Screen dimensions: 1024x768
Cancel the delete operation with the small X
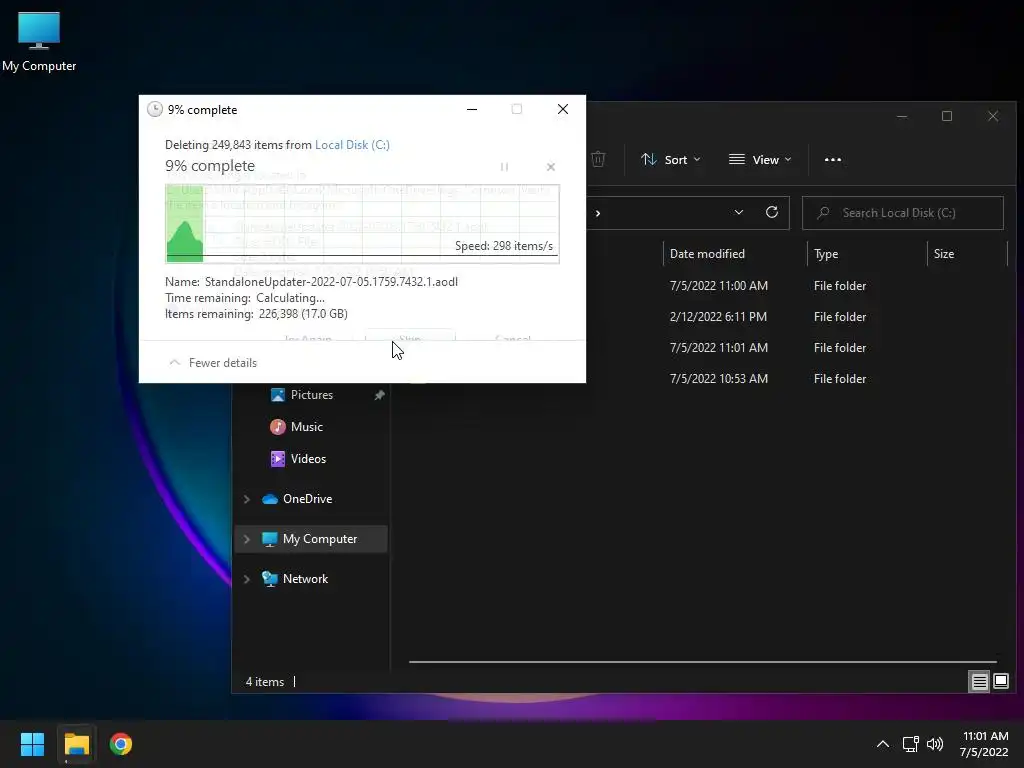click(x=551, y=167)
